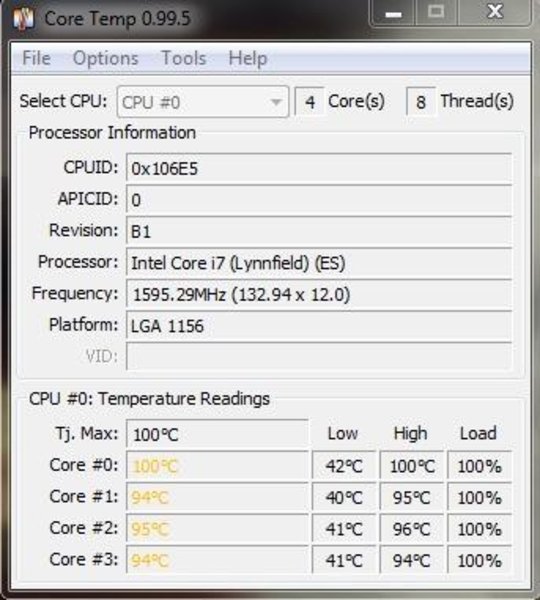Open the Tools menu

[x=184, y=59]
